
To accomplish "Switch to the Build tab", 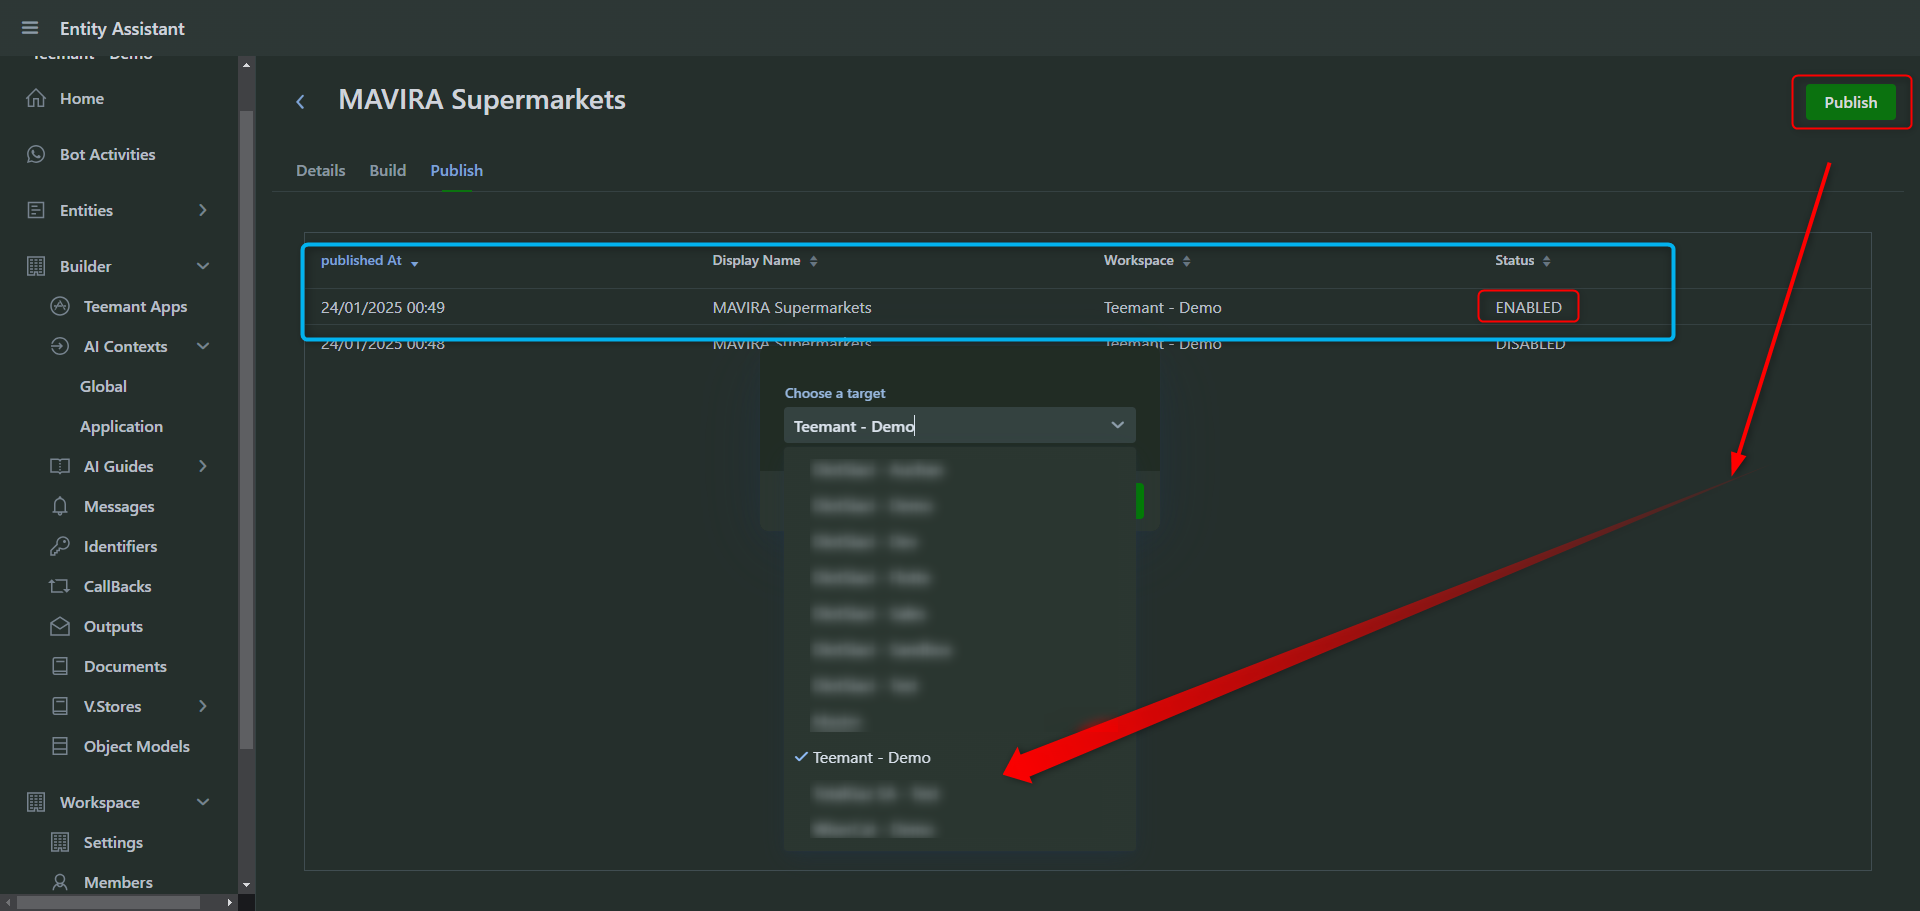I will [387, 171].
